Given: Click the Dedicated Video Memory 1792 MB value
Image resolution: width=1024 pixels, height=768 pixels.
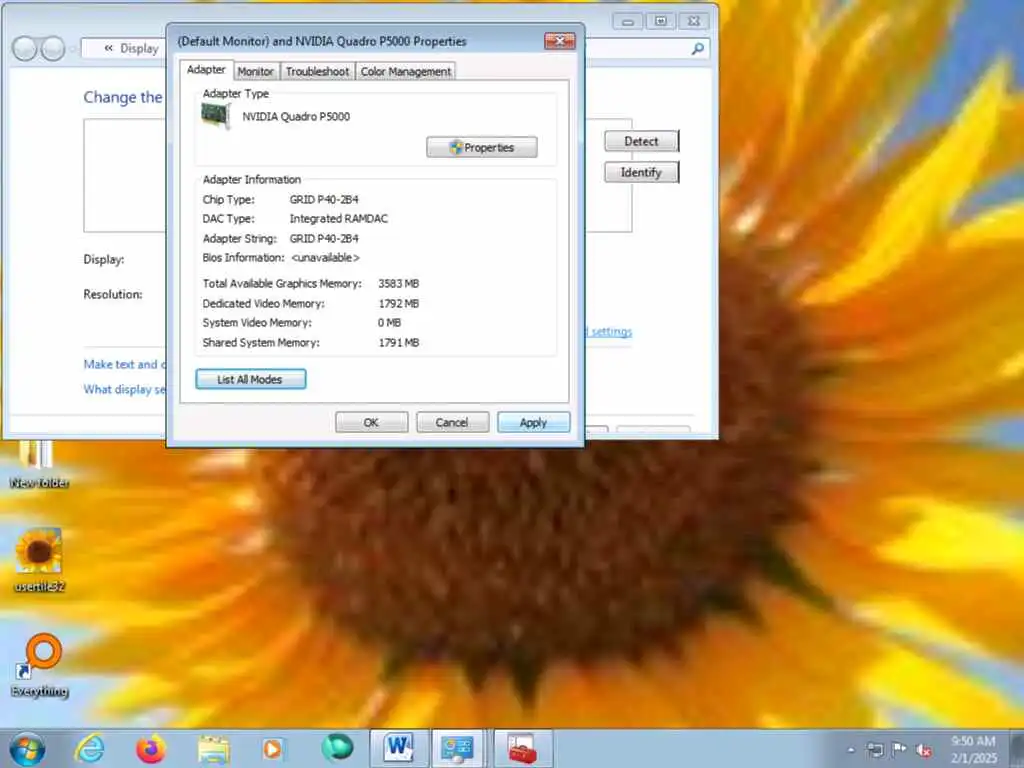Looking at the screenshot, I should coord(399,304).
